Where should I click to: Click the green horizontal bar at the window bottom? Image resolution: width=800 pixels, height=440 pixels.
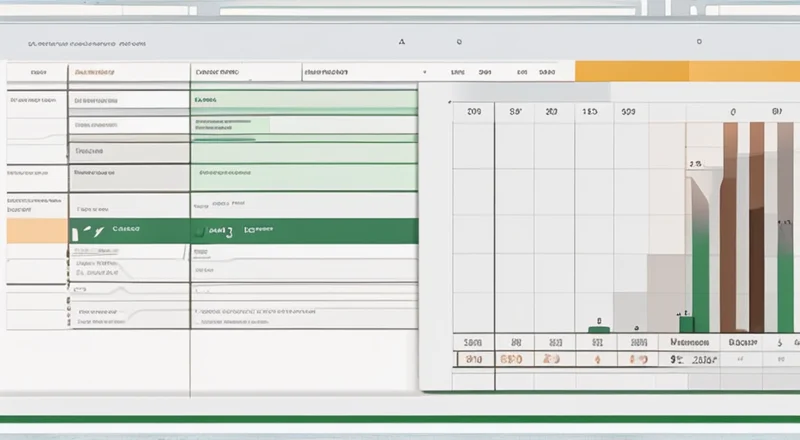coord(400,418)
